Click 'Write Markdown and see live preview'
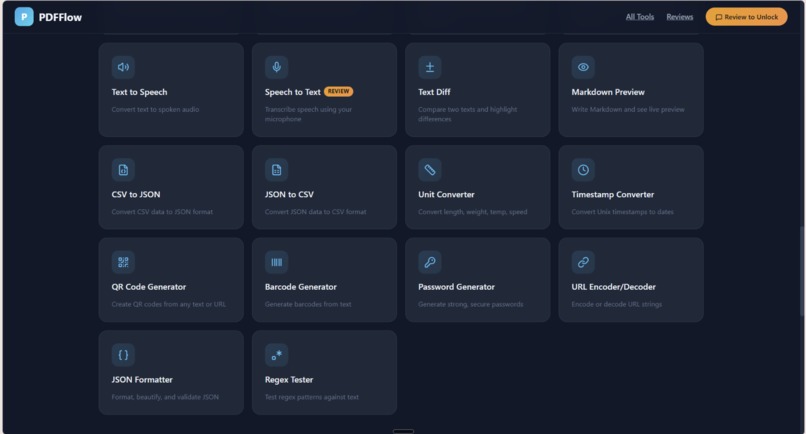 pos(628,110)
